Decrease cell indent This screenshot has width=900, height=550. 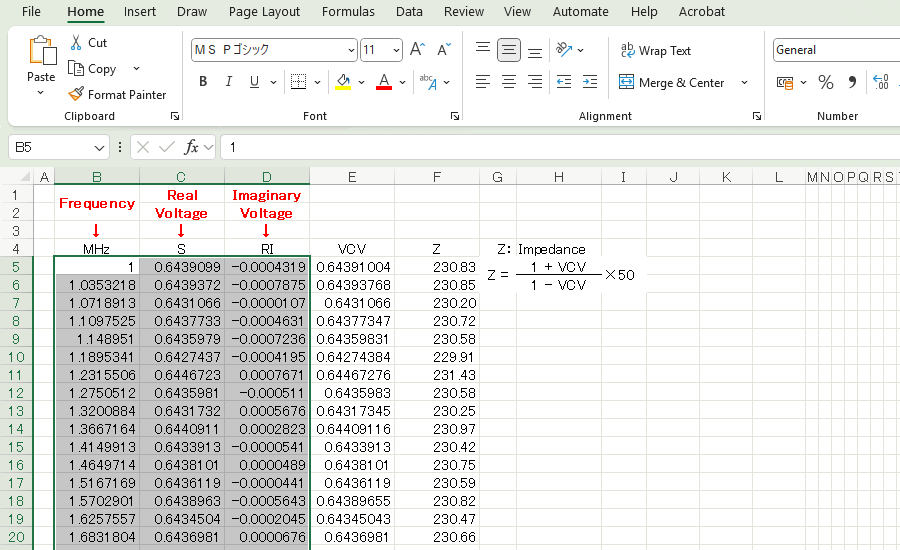(x=564, y=82)
